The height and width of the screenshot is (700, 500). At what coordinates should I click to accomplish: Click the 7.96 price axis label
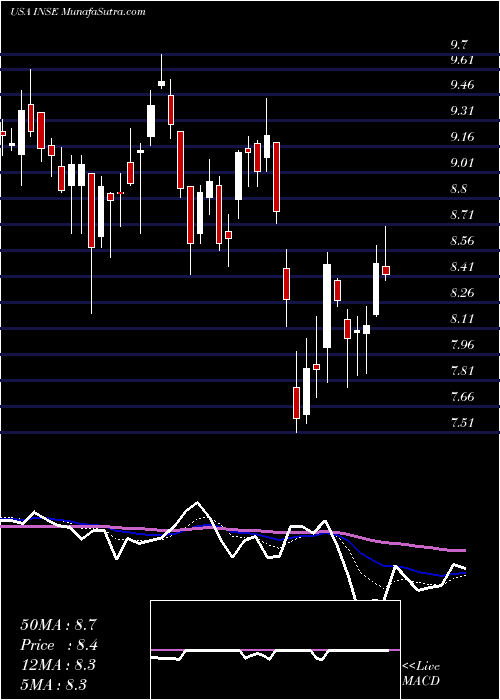[x=462, y=345]
